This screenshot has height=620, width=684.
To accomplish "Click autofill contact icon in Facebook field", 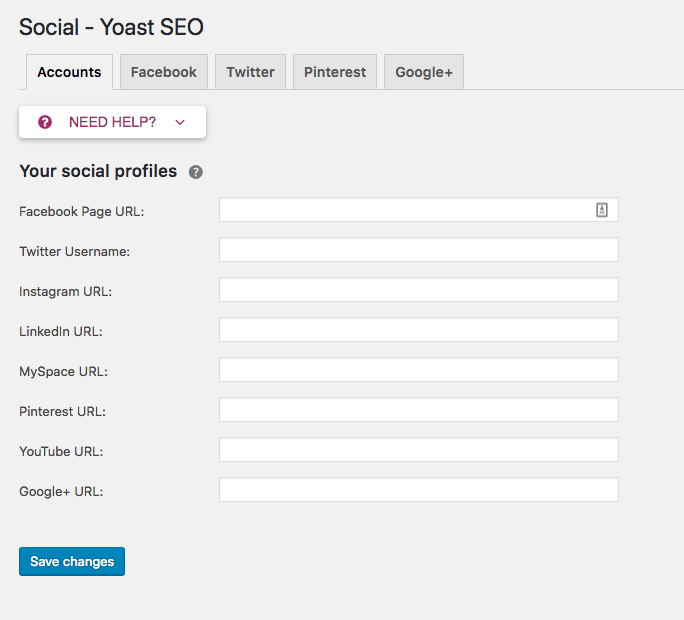I will (602, 210).
